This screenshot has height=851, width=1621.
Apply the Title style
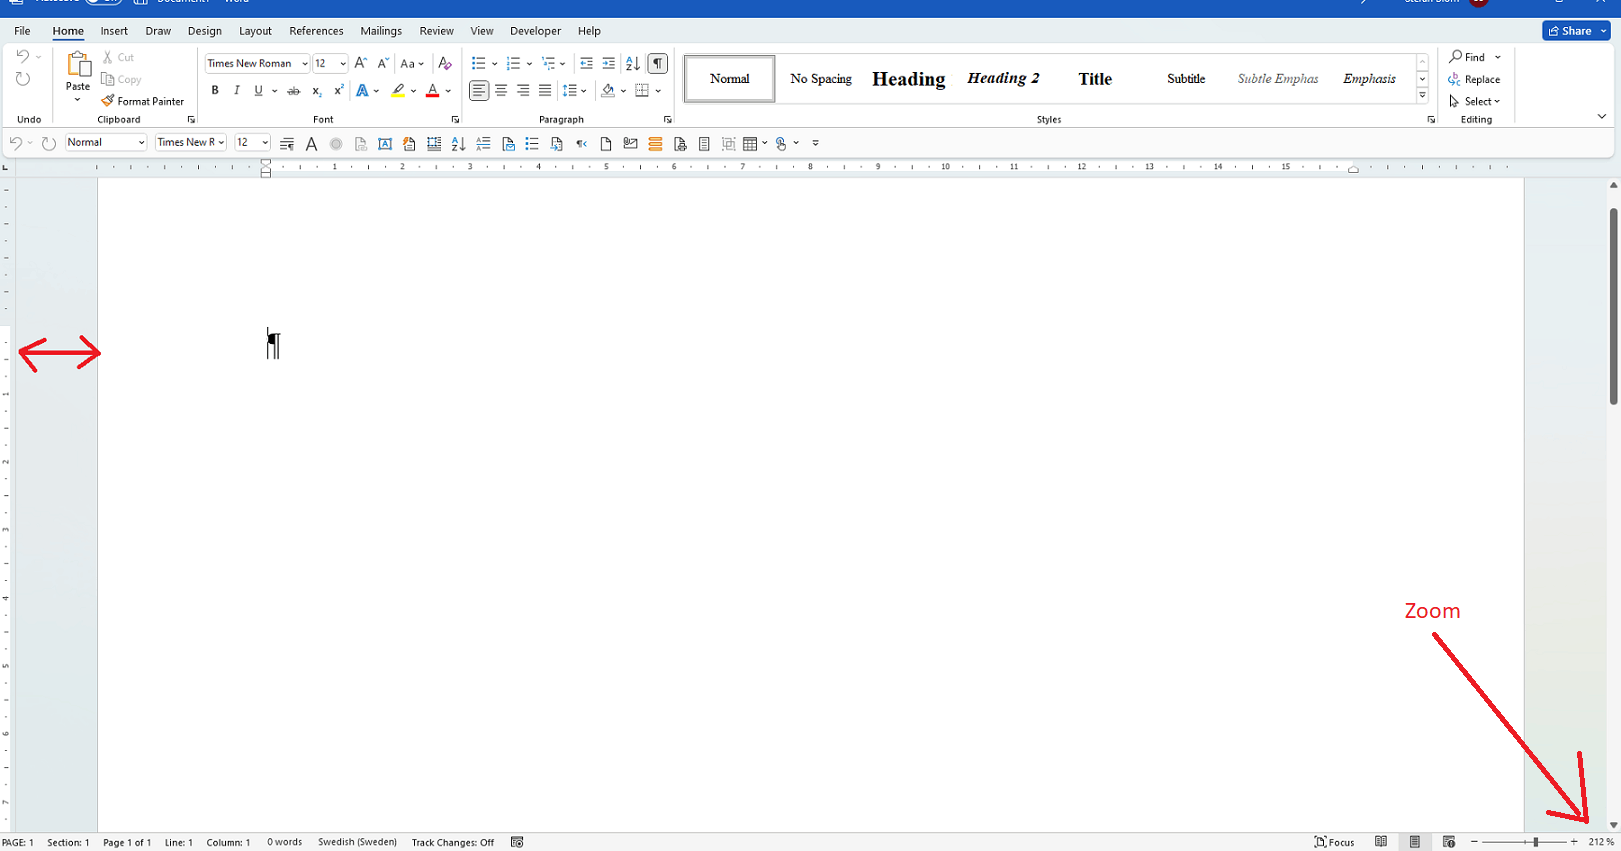pos(1095,78)
